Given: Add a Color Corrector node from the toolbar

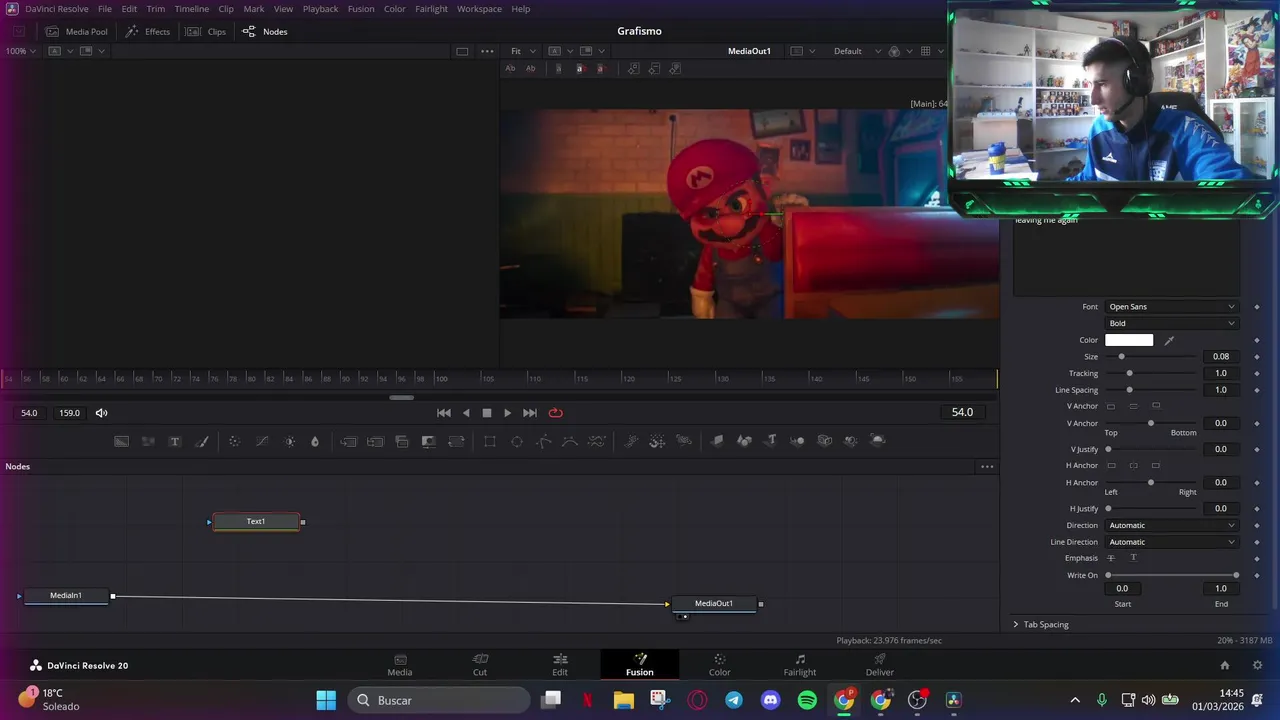Looking at the screenshot, I should pos(234,441).
